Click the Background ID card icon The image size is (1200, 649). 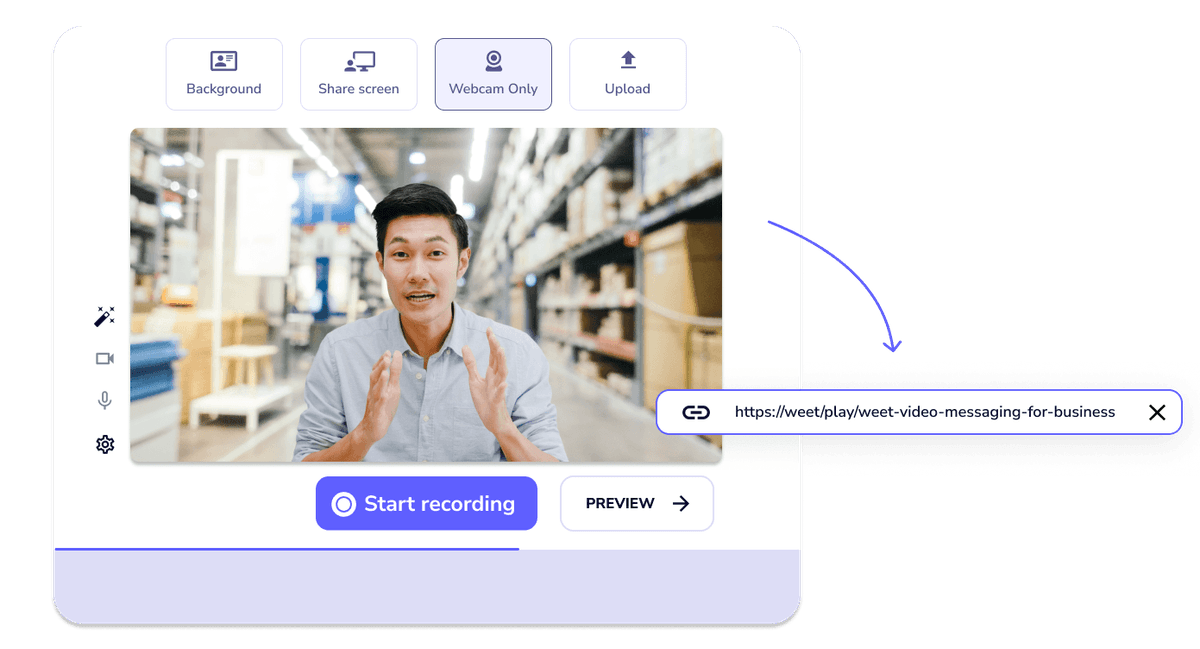(x=224, y=61)
